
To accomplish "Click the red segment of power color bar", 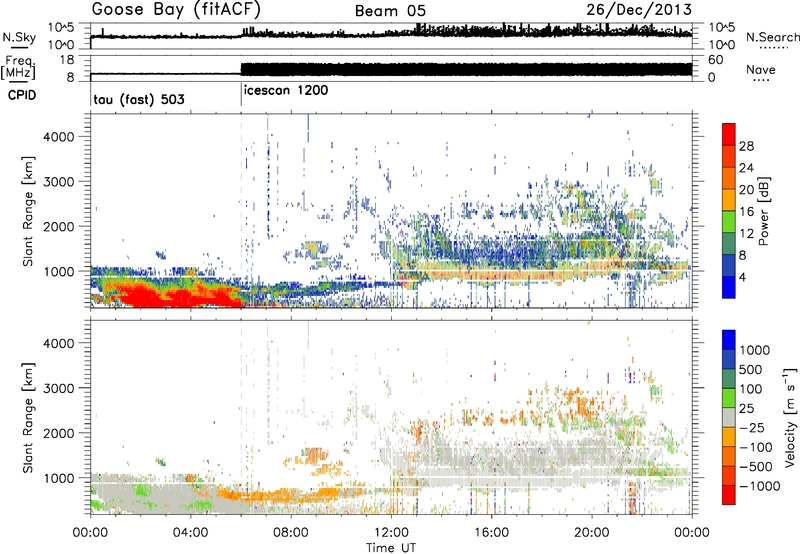I will point(729,134).
